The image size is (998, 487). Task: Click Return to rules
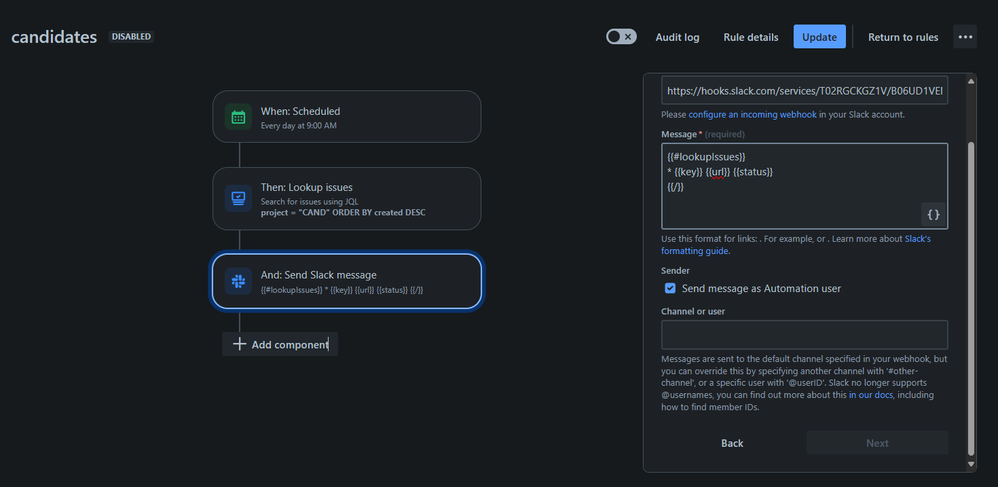coord(903,38)
